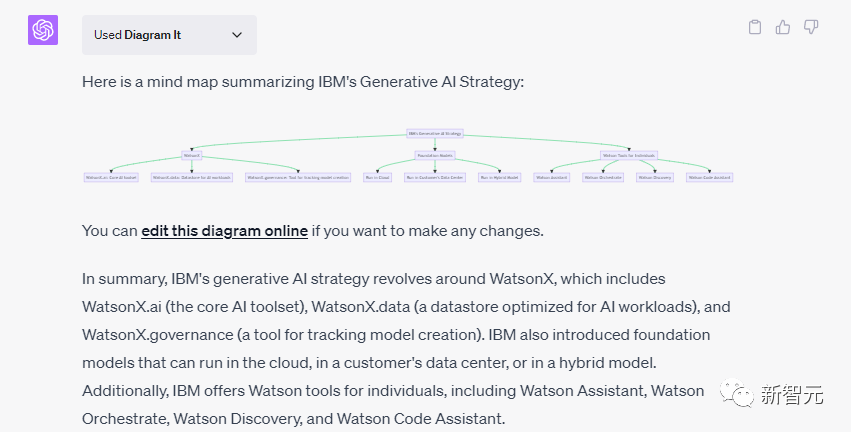The image size is (851, 432).
Task: Click the Watson Code Assistant diagram node
Action: (x=709, y=177)
